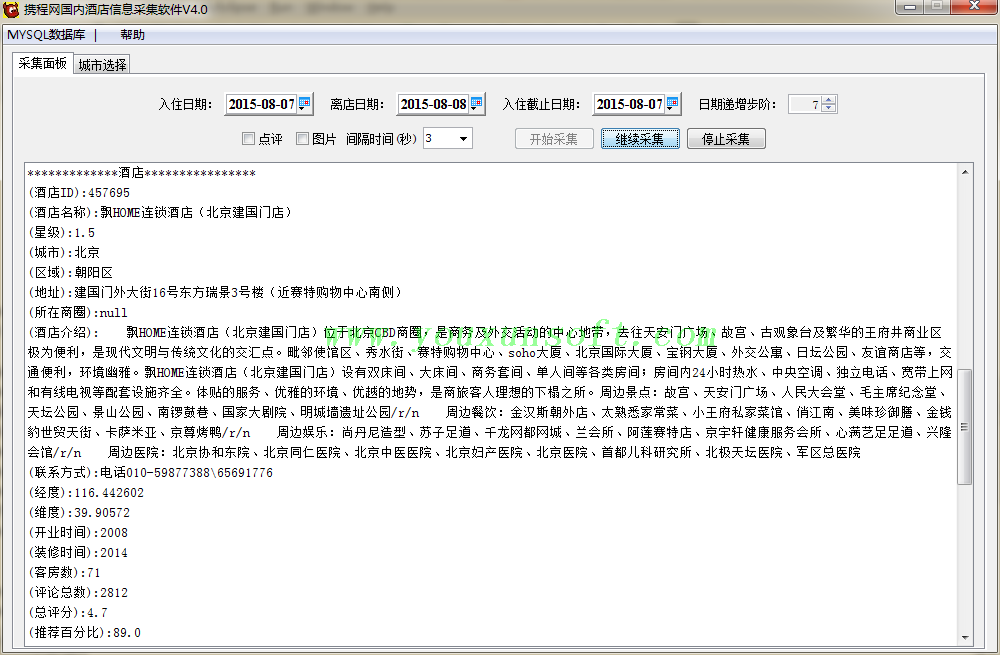Click the line (总评分):4.7
Image resolution: width=1000 pixels, height=655 pixels.
coord(68,613)
